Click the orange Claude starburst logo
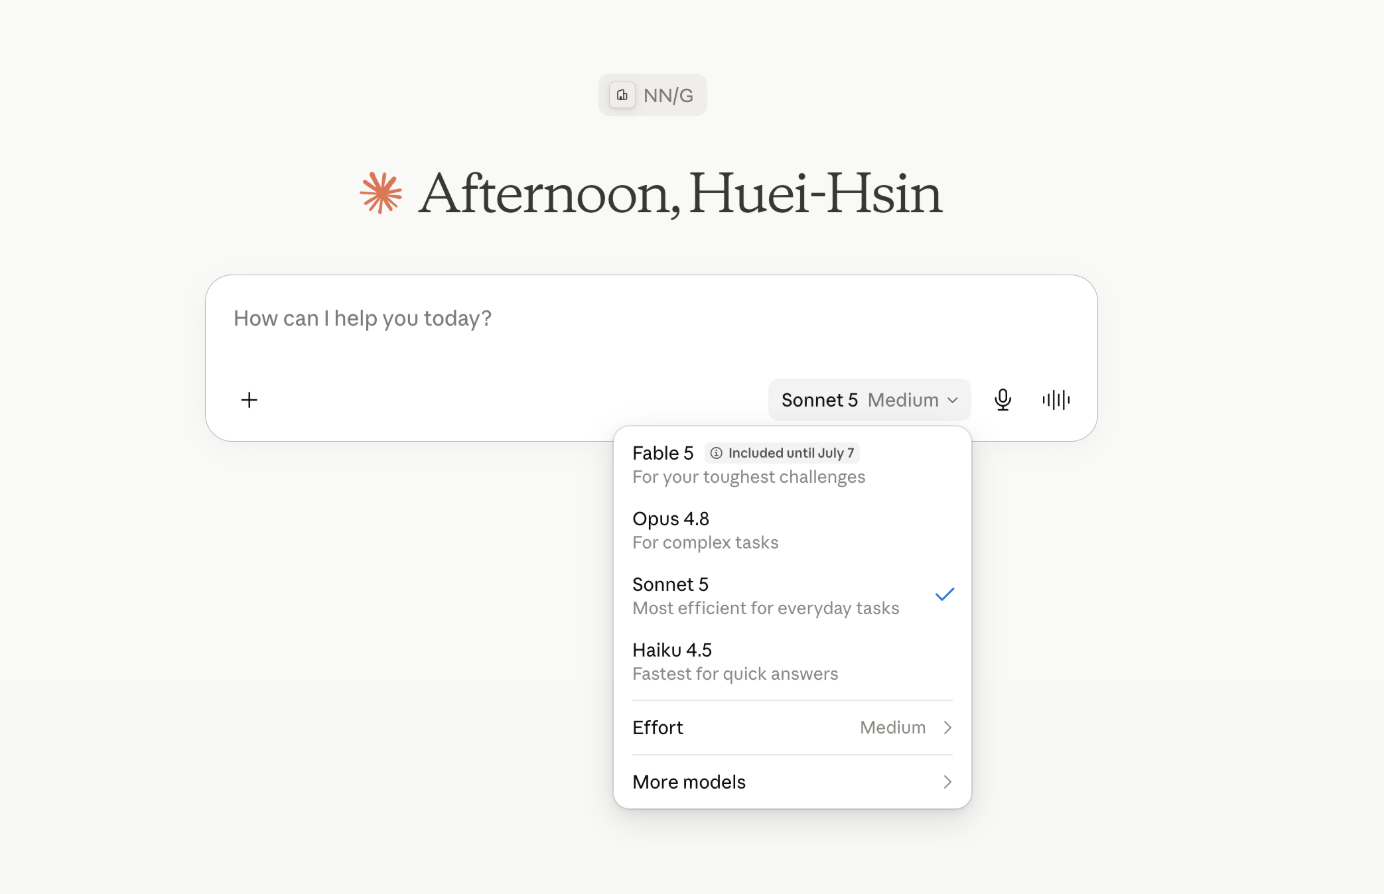Viewport: 1384px width, 894px height. point(381,193)
